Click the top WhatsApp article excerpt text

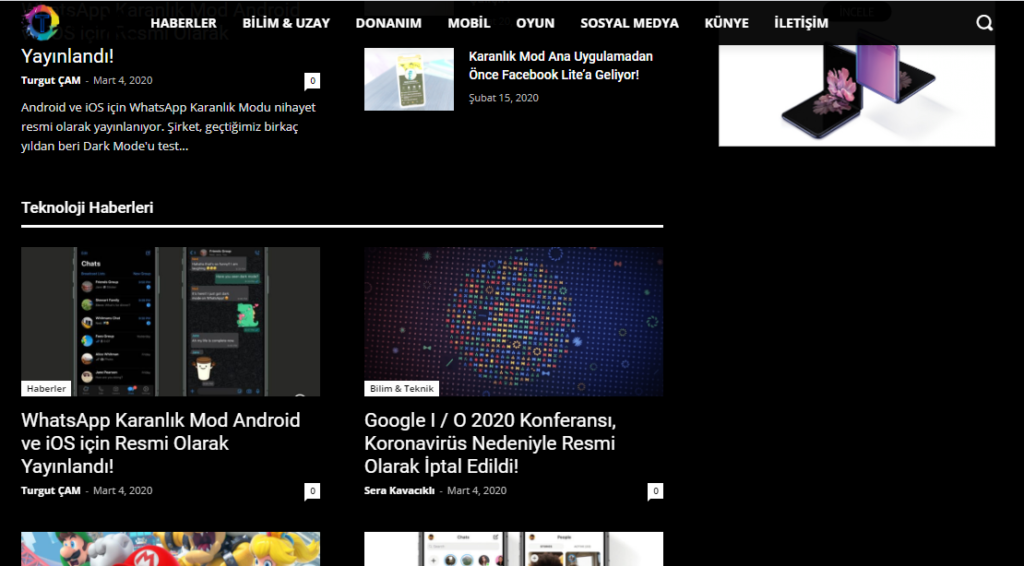click(168, 127)
